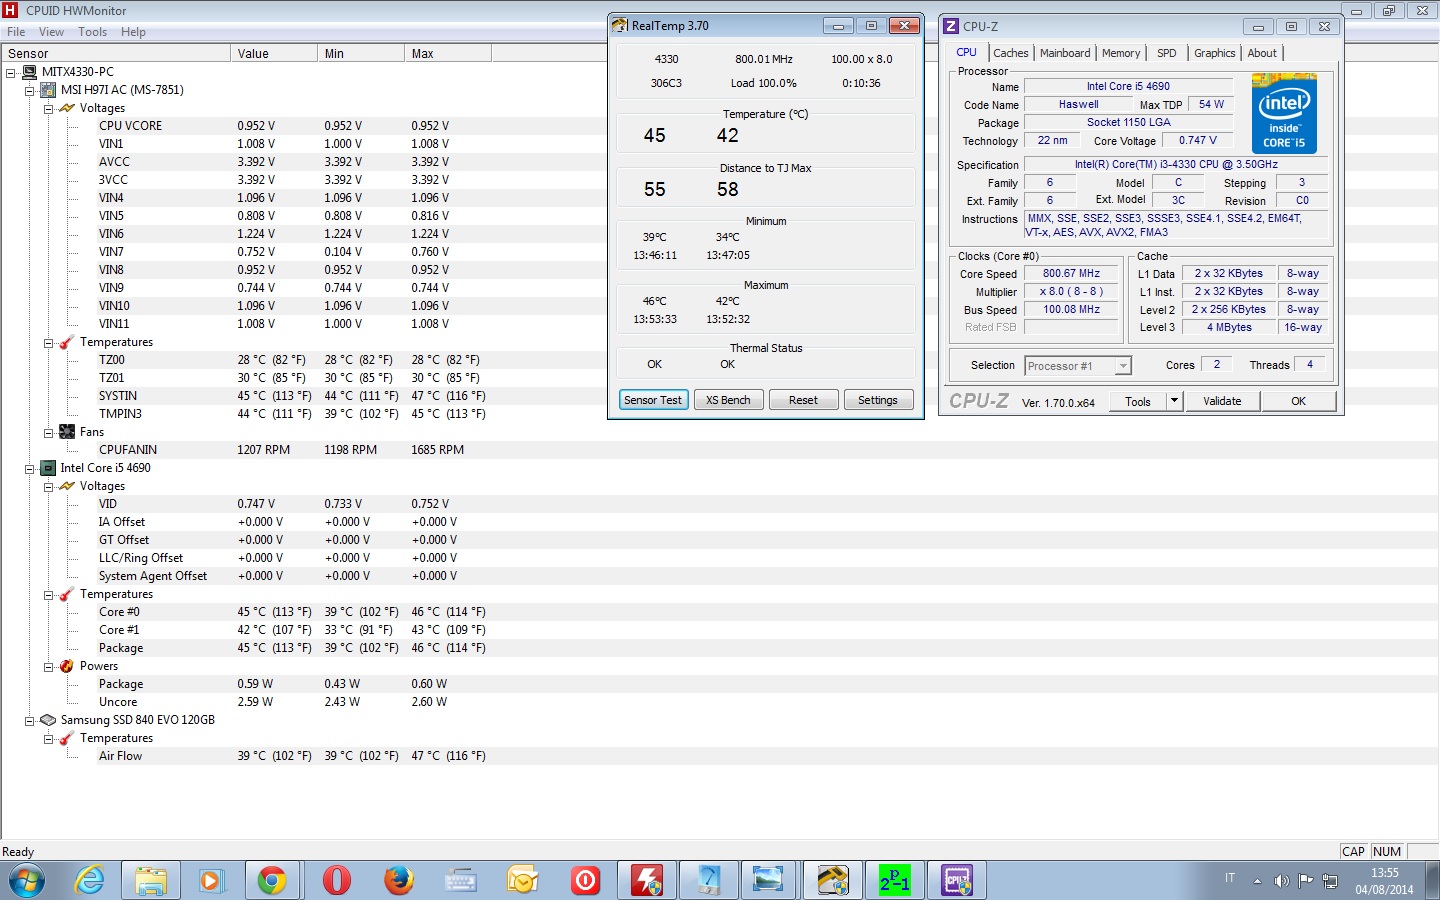Switch to CPU-Z SPD tab
This screenshot has width=1440, height=900.
(x=1167, y=53)
